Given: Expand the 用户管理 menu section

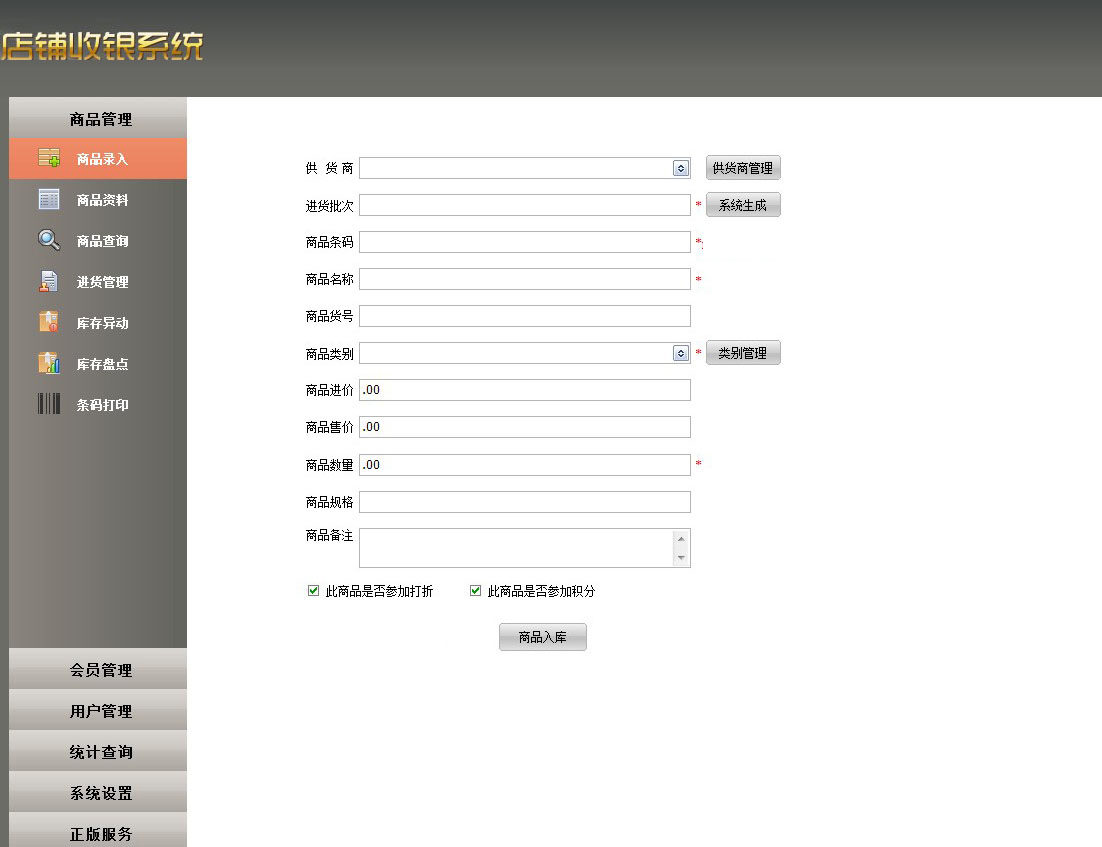Looking at the screenshot, I should click(98, 711).
